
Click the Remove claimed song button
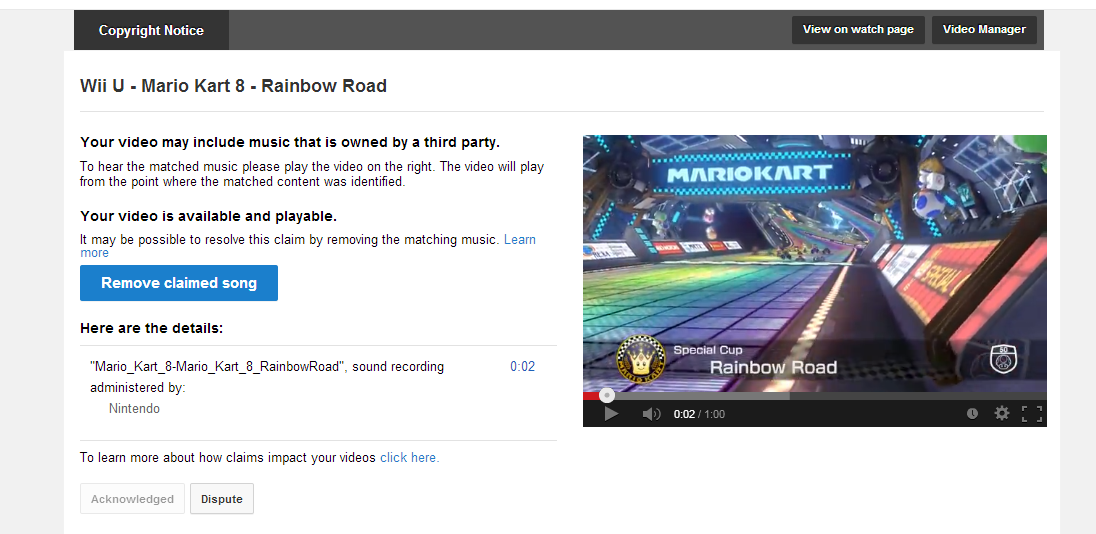click(x=179, y=283)
